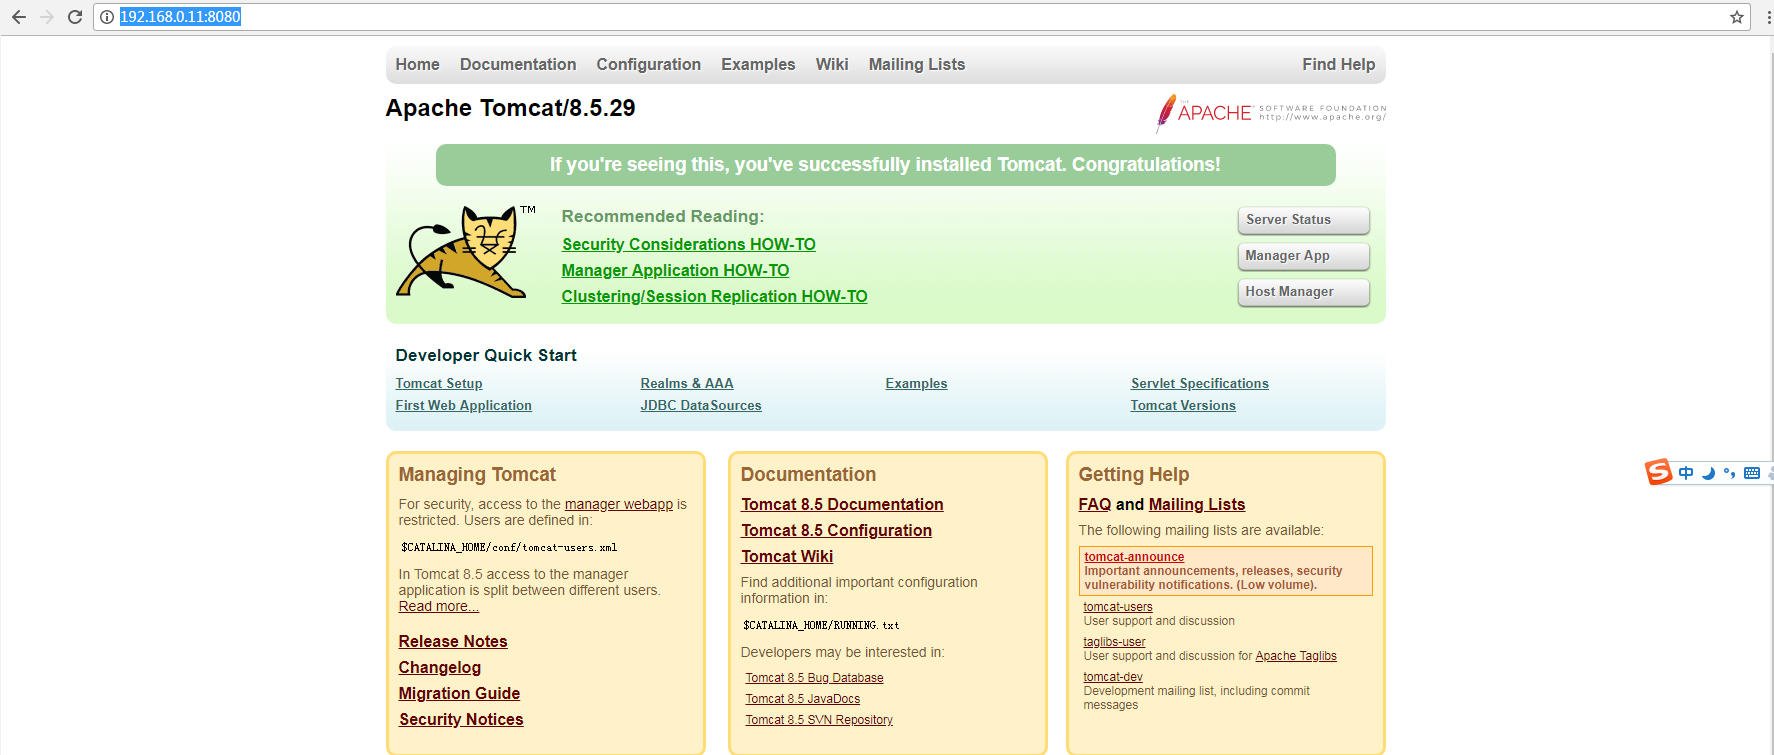1774x755 pixels.
Task: Open the tomcat-announce mailing list link
Action: pos(1134,557)
